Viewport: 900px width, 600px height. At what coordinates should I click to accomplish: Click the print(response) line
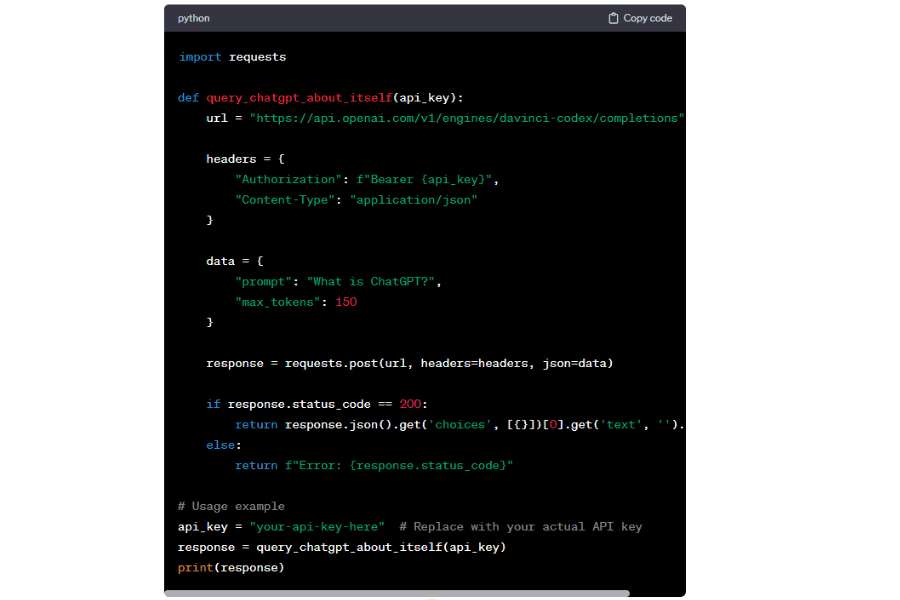(x=231, y=568)
